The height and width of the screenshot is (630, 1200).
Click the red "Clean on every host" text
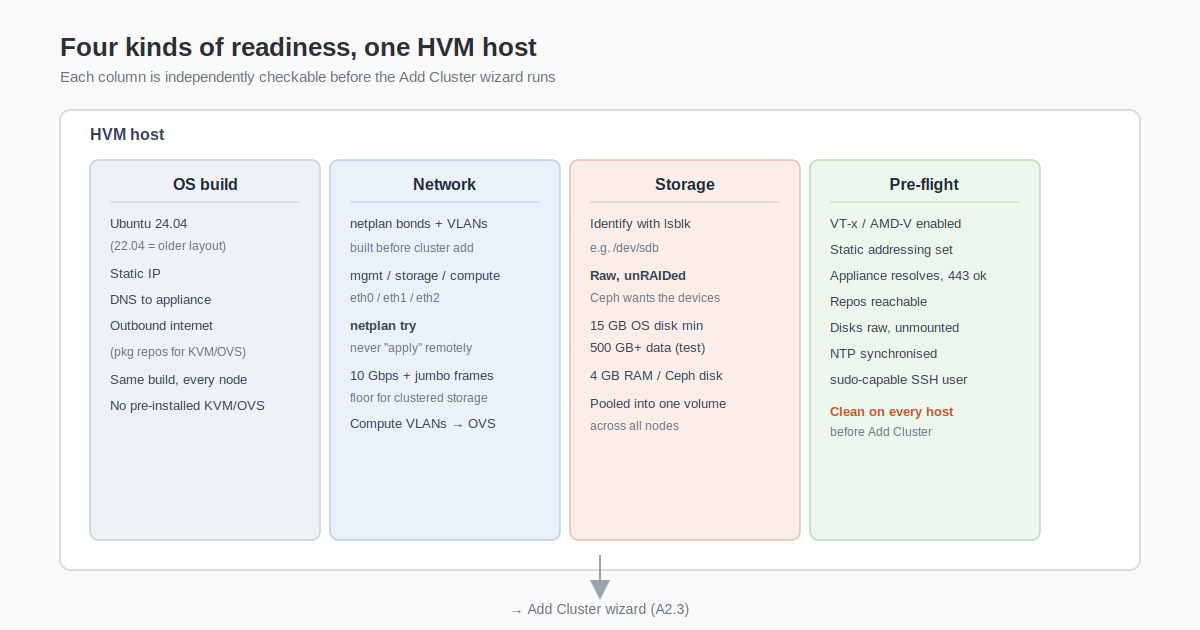click(x=891, y=412)
